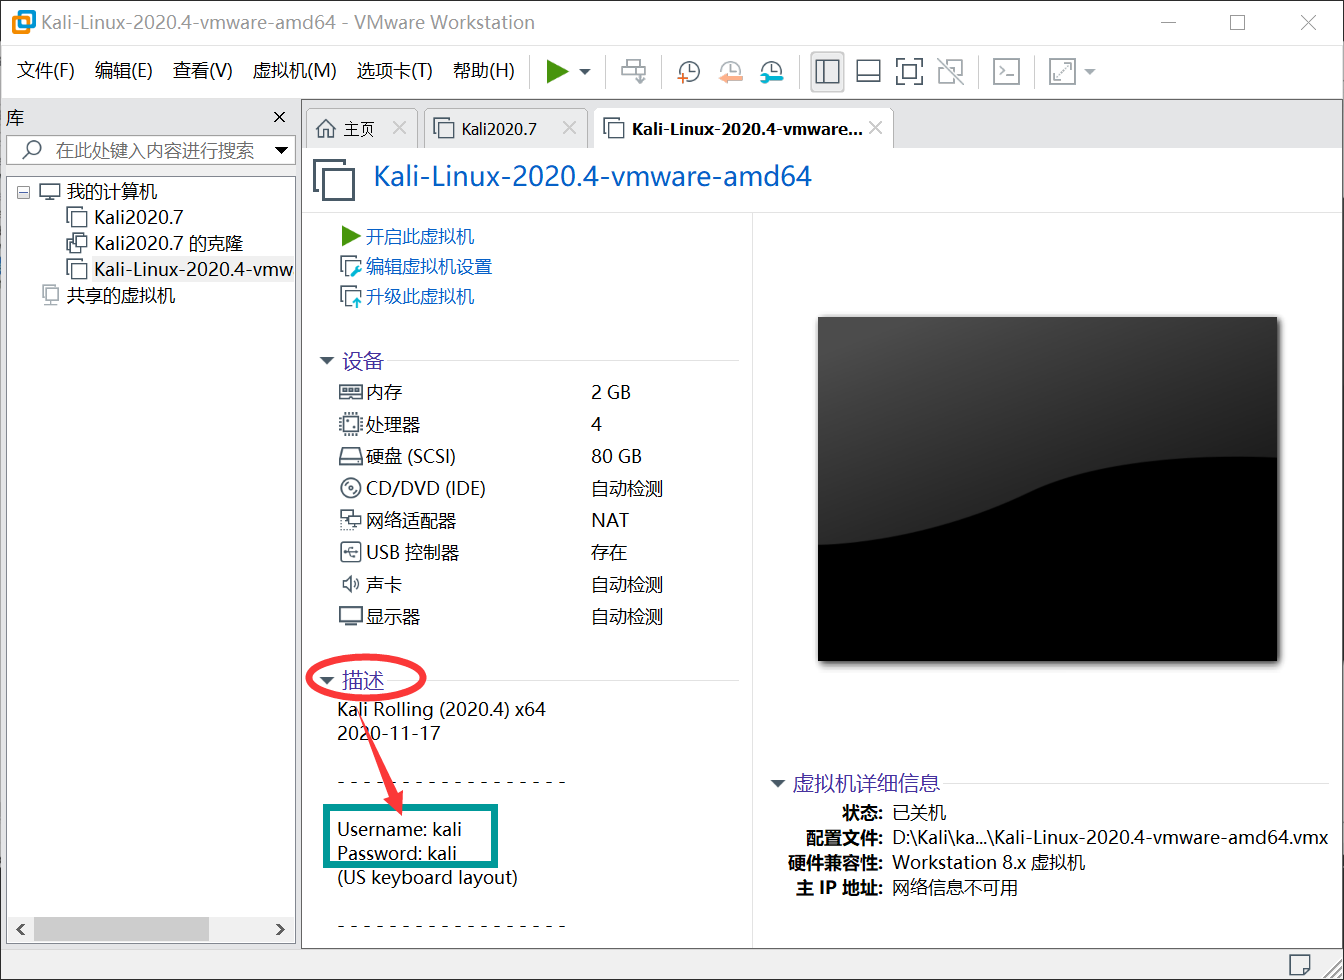Select Kali-Linux-2020.4-vmw in library tree
This screenshot has height=980, width=1344.
click(x=193, y=269)
